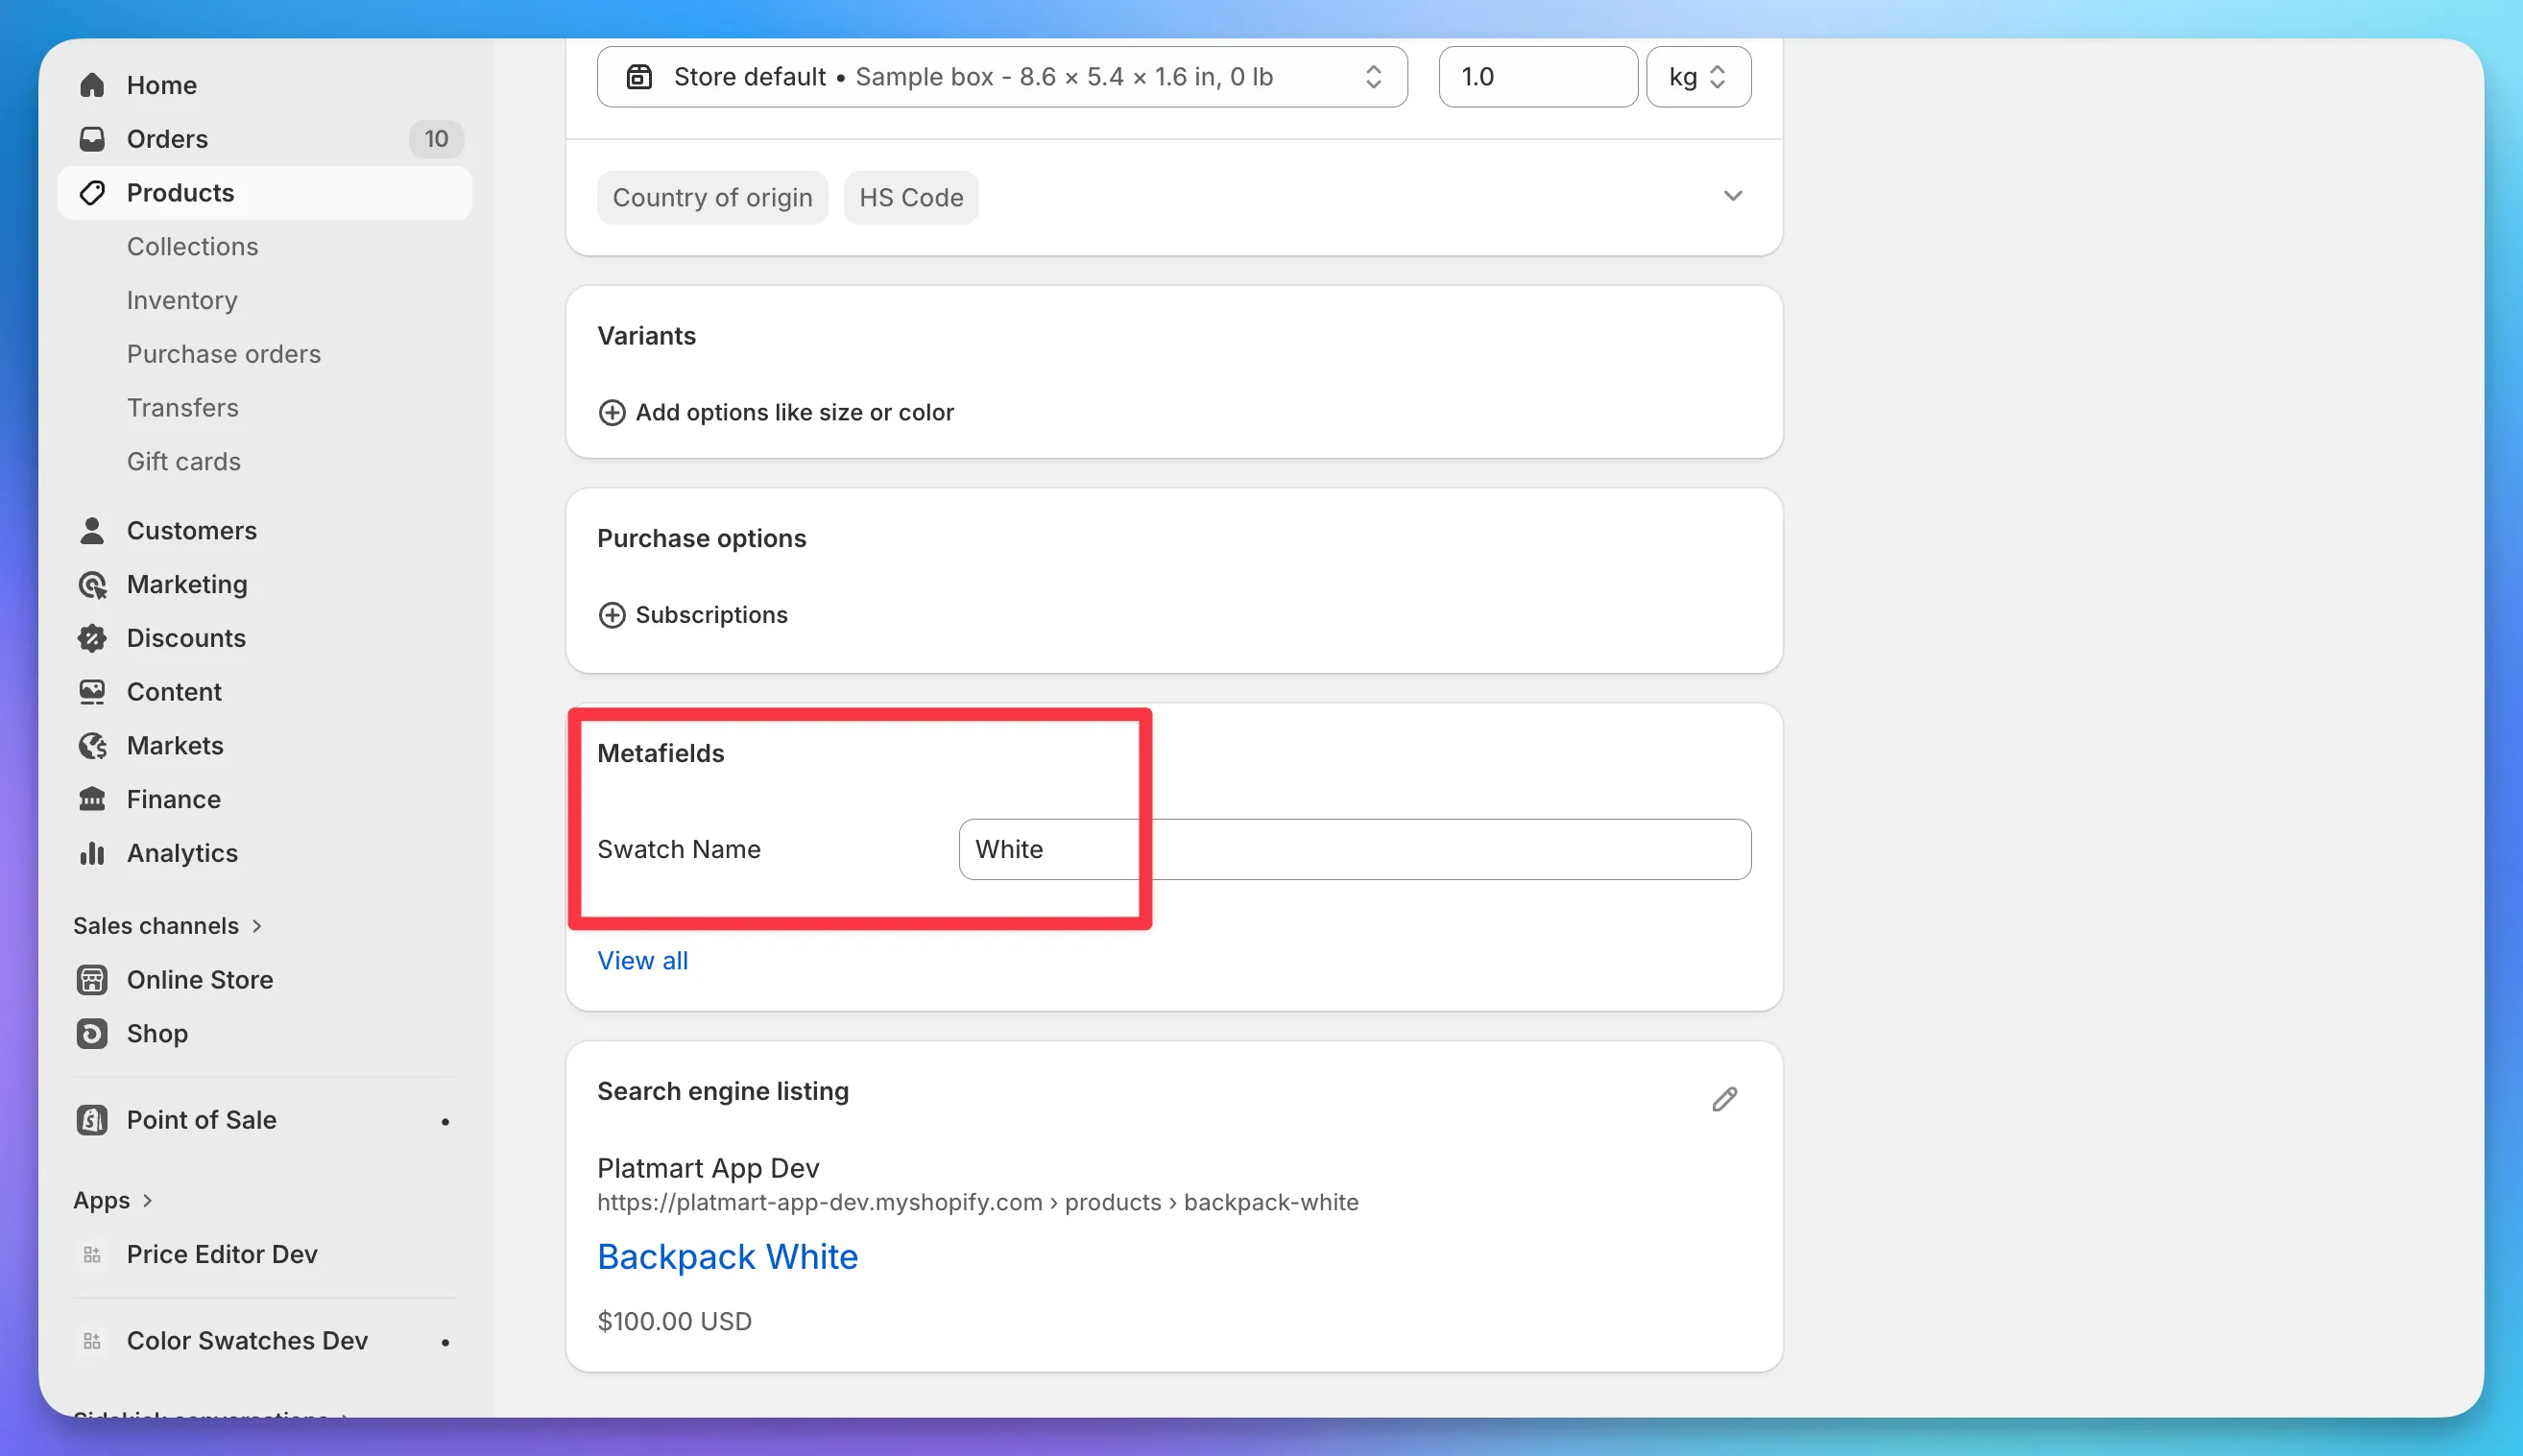Go to Purchase orders page
The image size is (2523, 1456).
(x=224, y=354)
